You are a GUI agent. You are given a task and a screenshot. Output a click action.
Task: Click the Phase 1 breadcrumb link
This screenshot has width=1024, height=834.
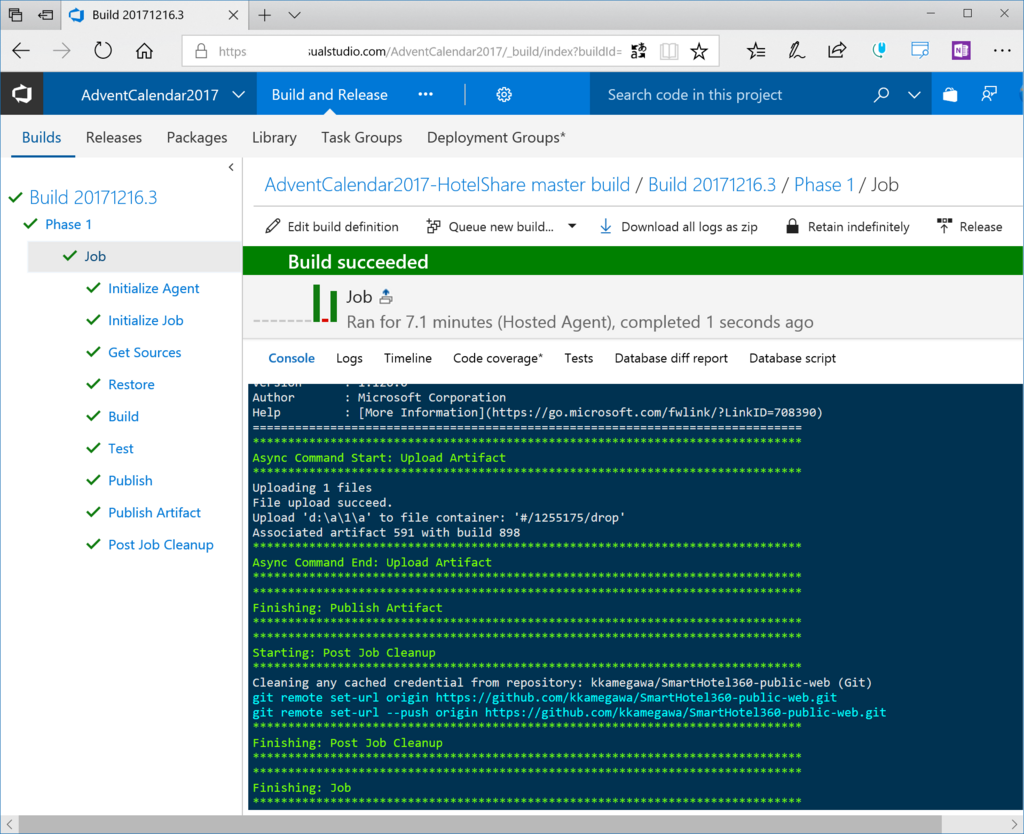pos(824,185)
